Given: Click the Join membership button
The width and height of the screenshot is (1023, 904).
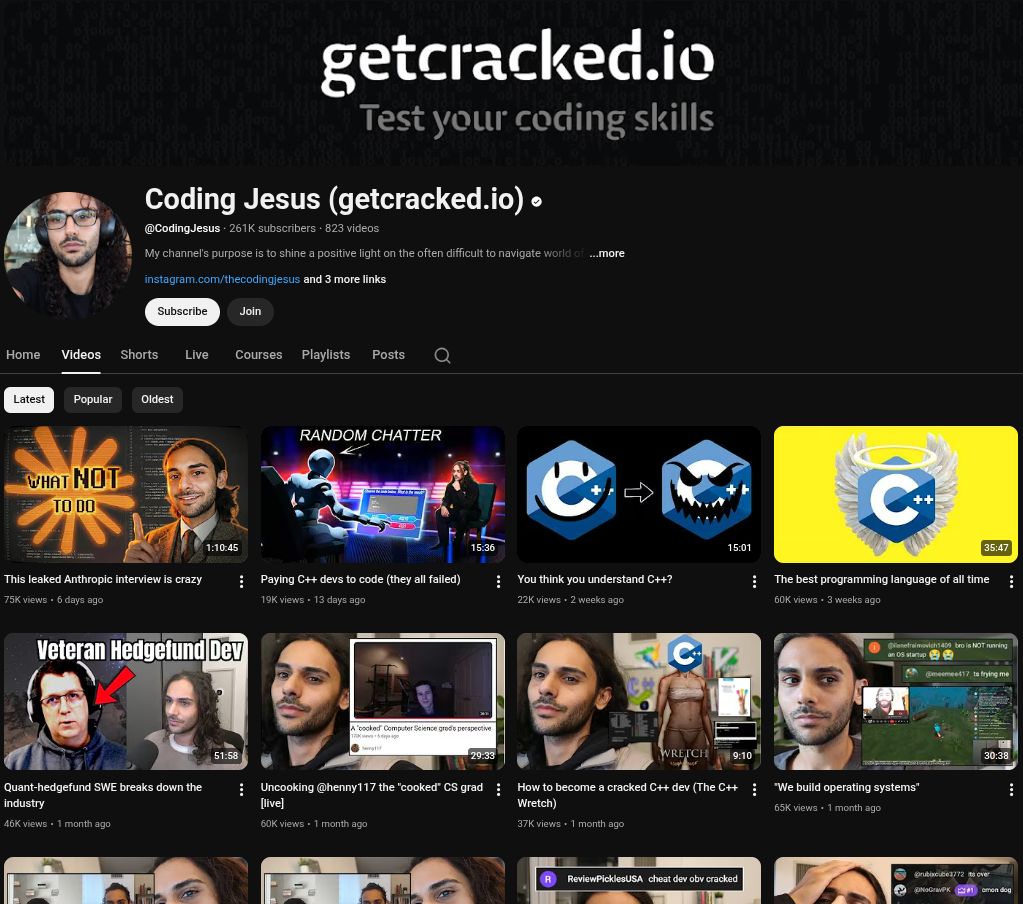Looking at the screenshot, I should [x=250, y=311].
